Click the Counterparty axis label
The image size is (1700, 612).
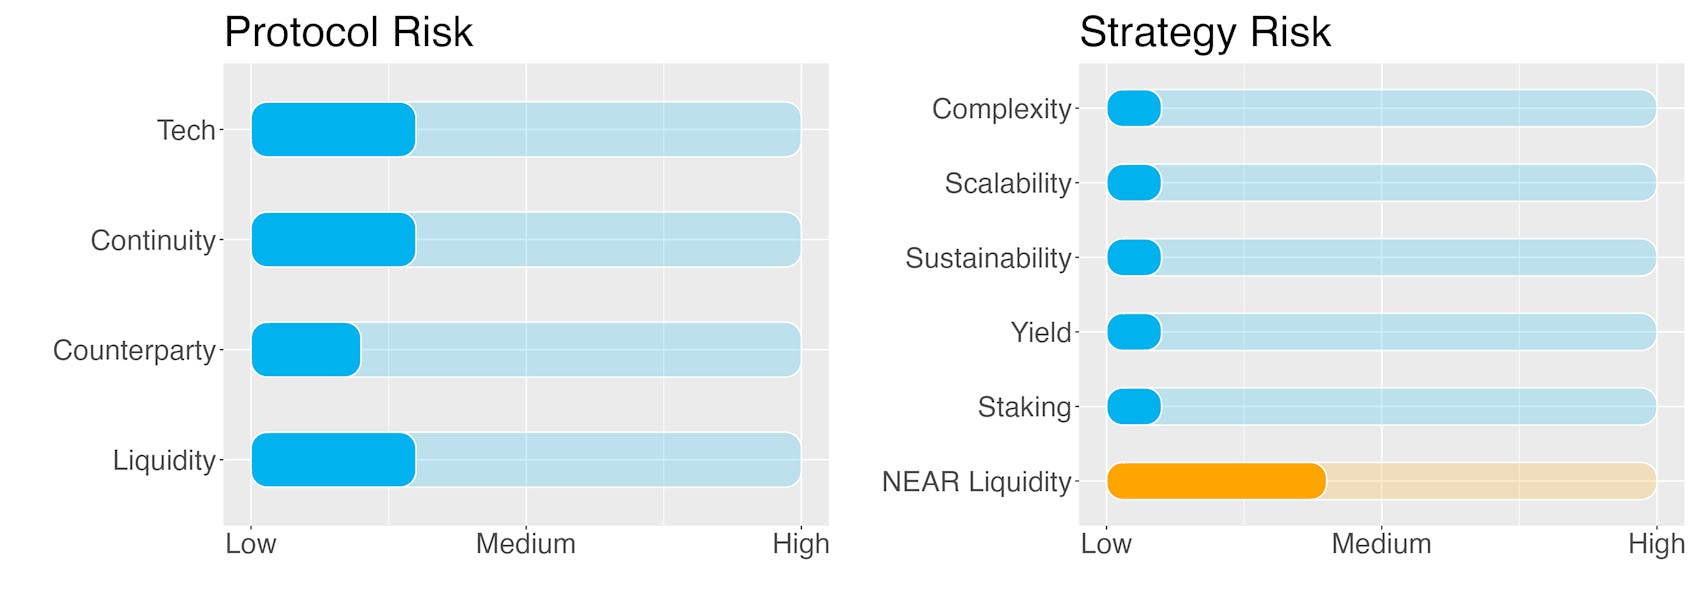click(134, 350)
